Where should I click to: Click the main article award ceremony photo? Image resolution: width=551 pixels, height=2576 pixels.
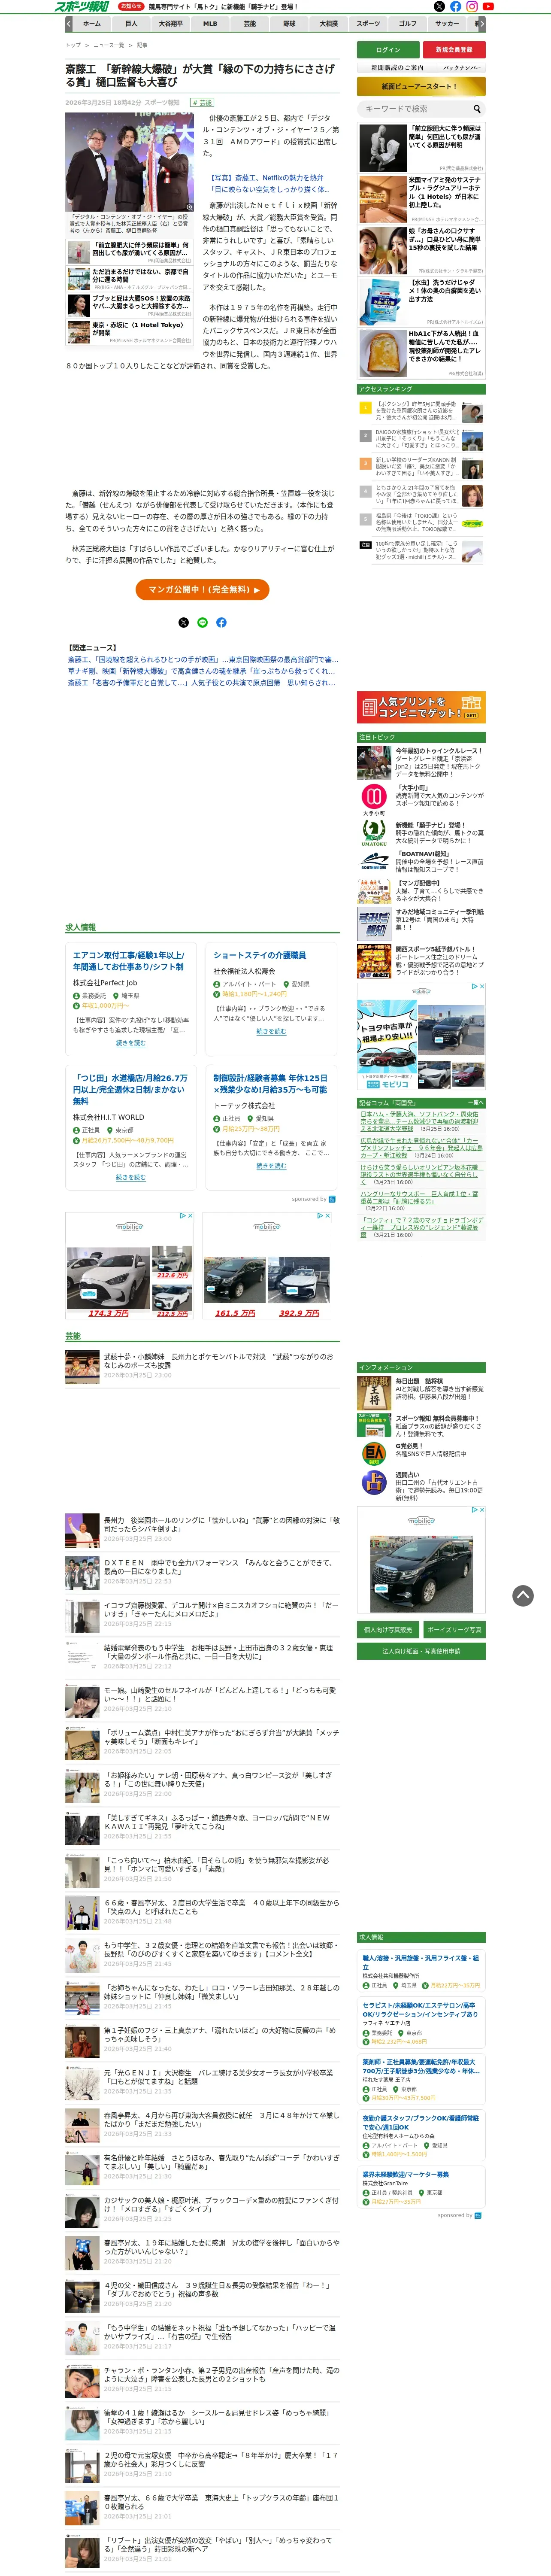click(131, 162)
